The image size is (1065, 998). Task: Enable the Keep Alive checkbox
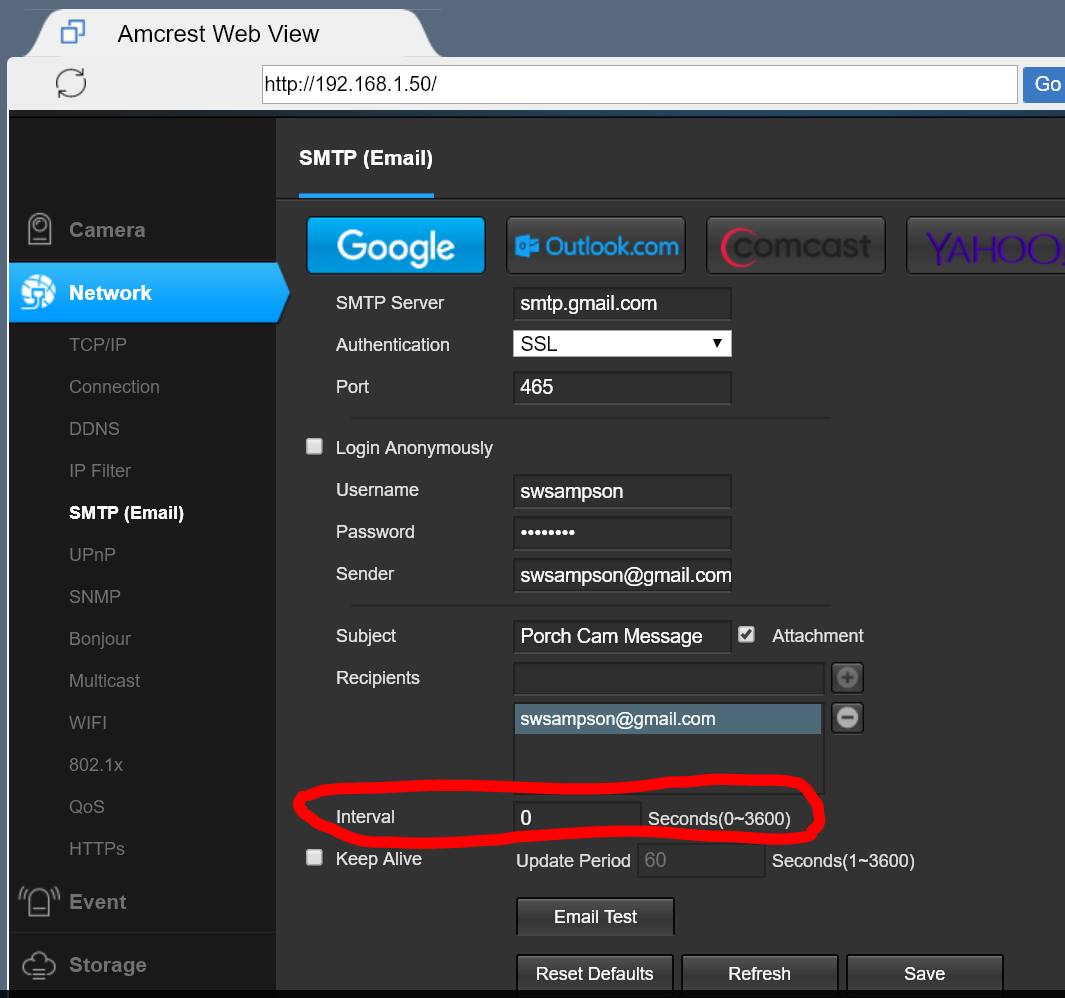pos(314,857)
